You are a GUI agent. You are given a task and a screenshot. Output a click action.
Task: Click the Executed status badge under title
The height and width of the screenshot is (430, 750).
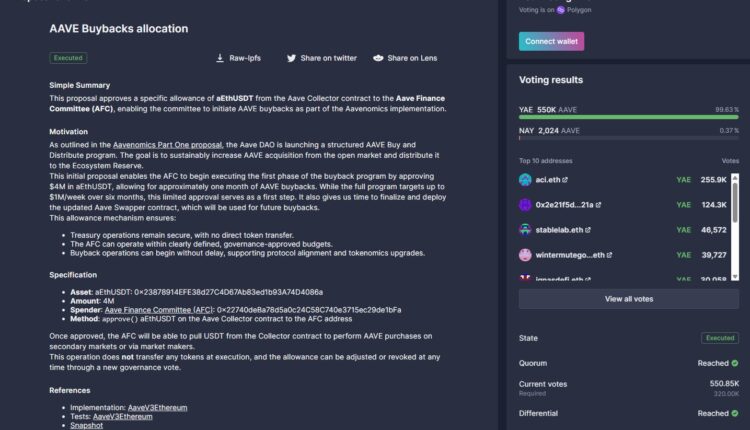[x=68, y=58]
